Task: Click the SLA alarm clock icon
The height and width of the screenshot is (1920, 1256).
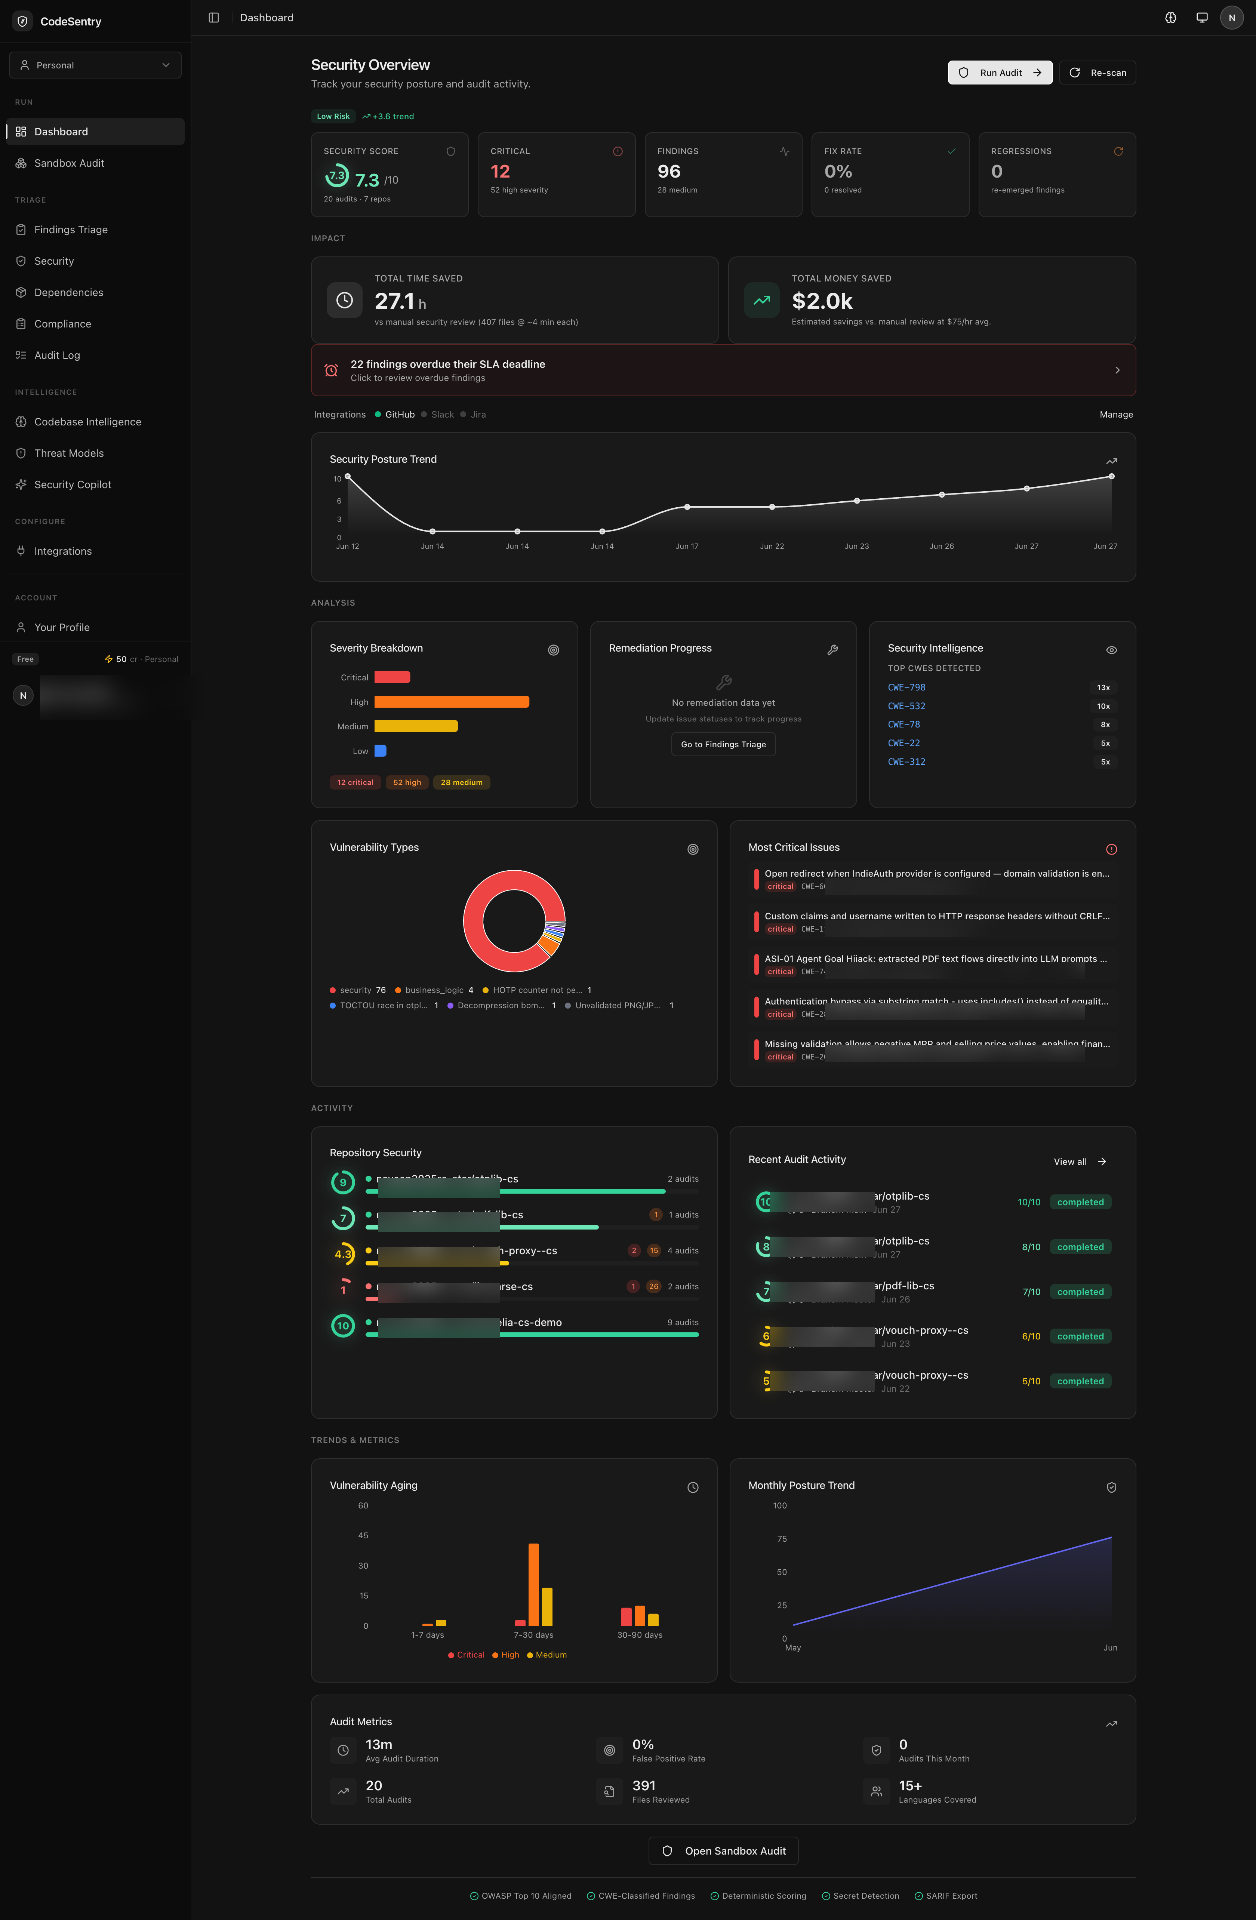Action: point(331,370)
